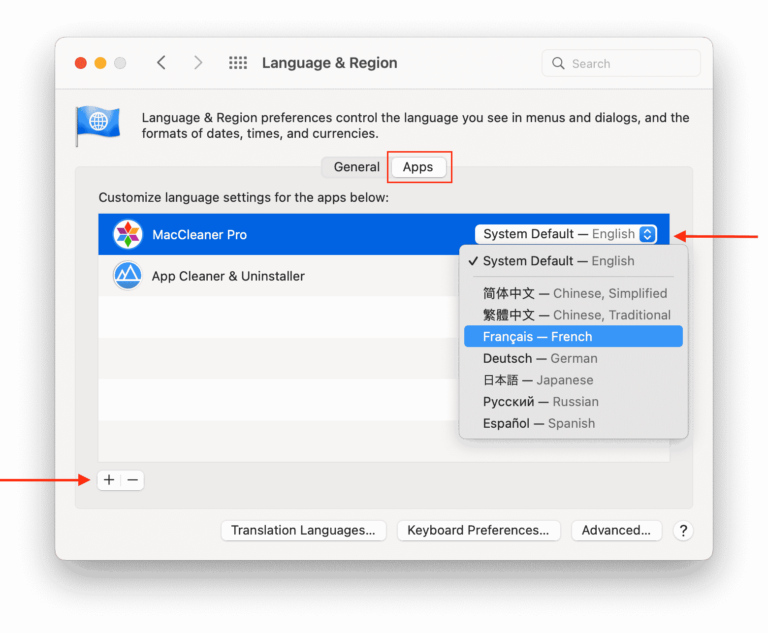
Task: Close the window with red button
Action: point(81,63)
